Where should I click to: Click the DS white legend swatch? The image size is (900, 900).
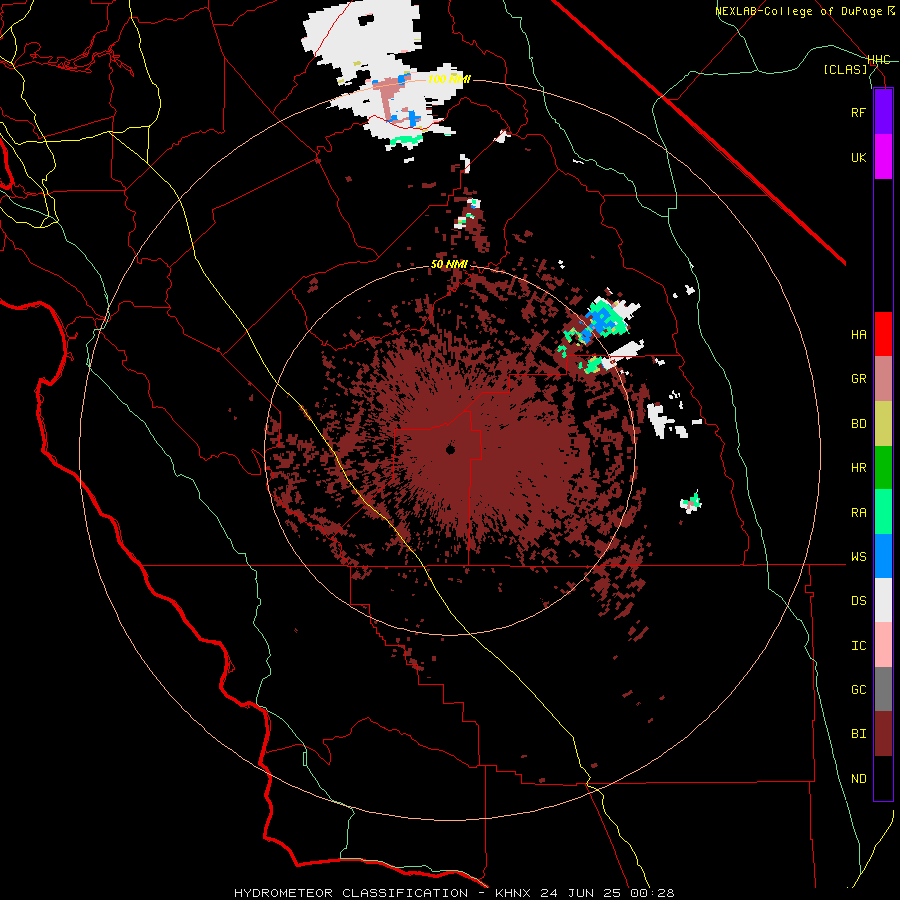883,600
